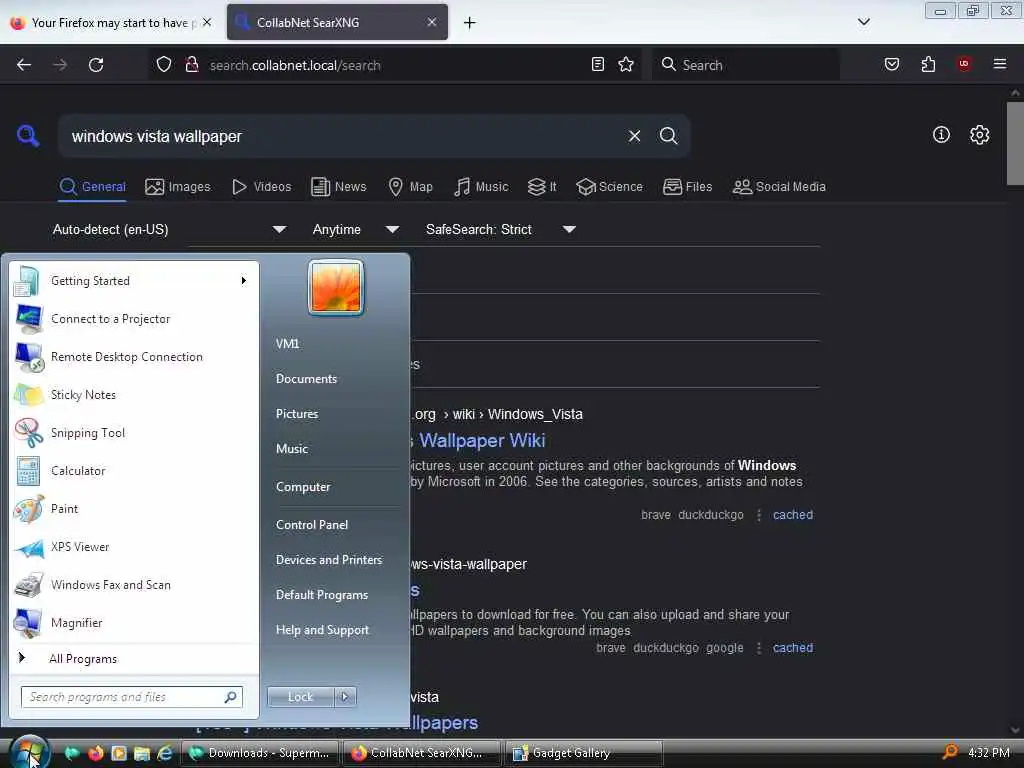The width and height of the screenshot is (1024, 768).
Task: Click the page vertical scrollbar thumb
Action: tap(1014, 143)
